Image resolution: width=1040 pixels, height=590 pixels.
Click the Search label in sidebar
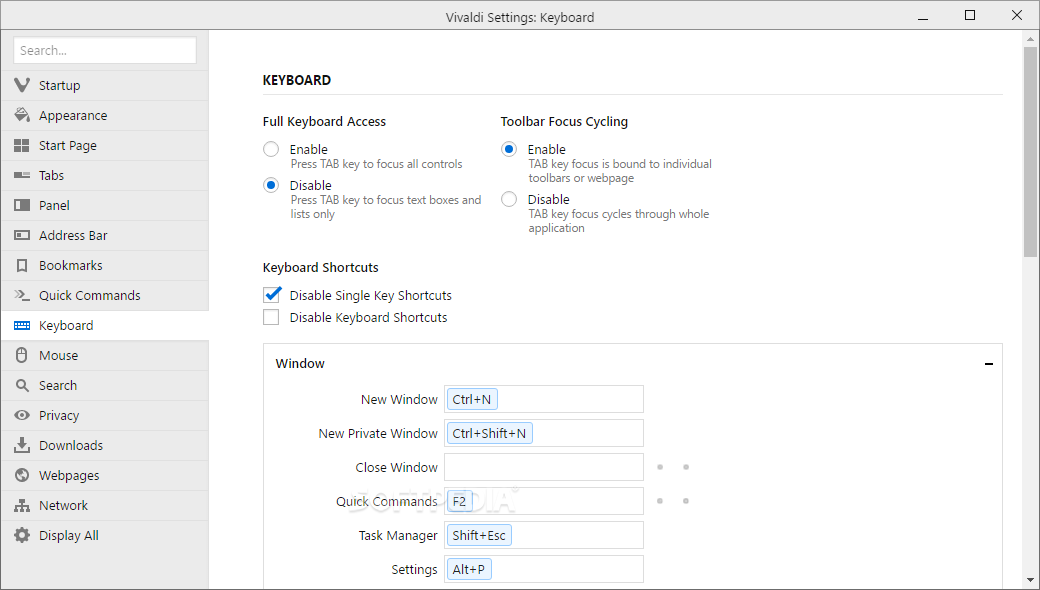[x=58, y=385]
